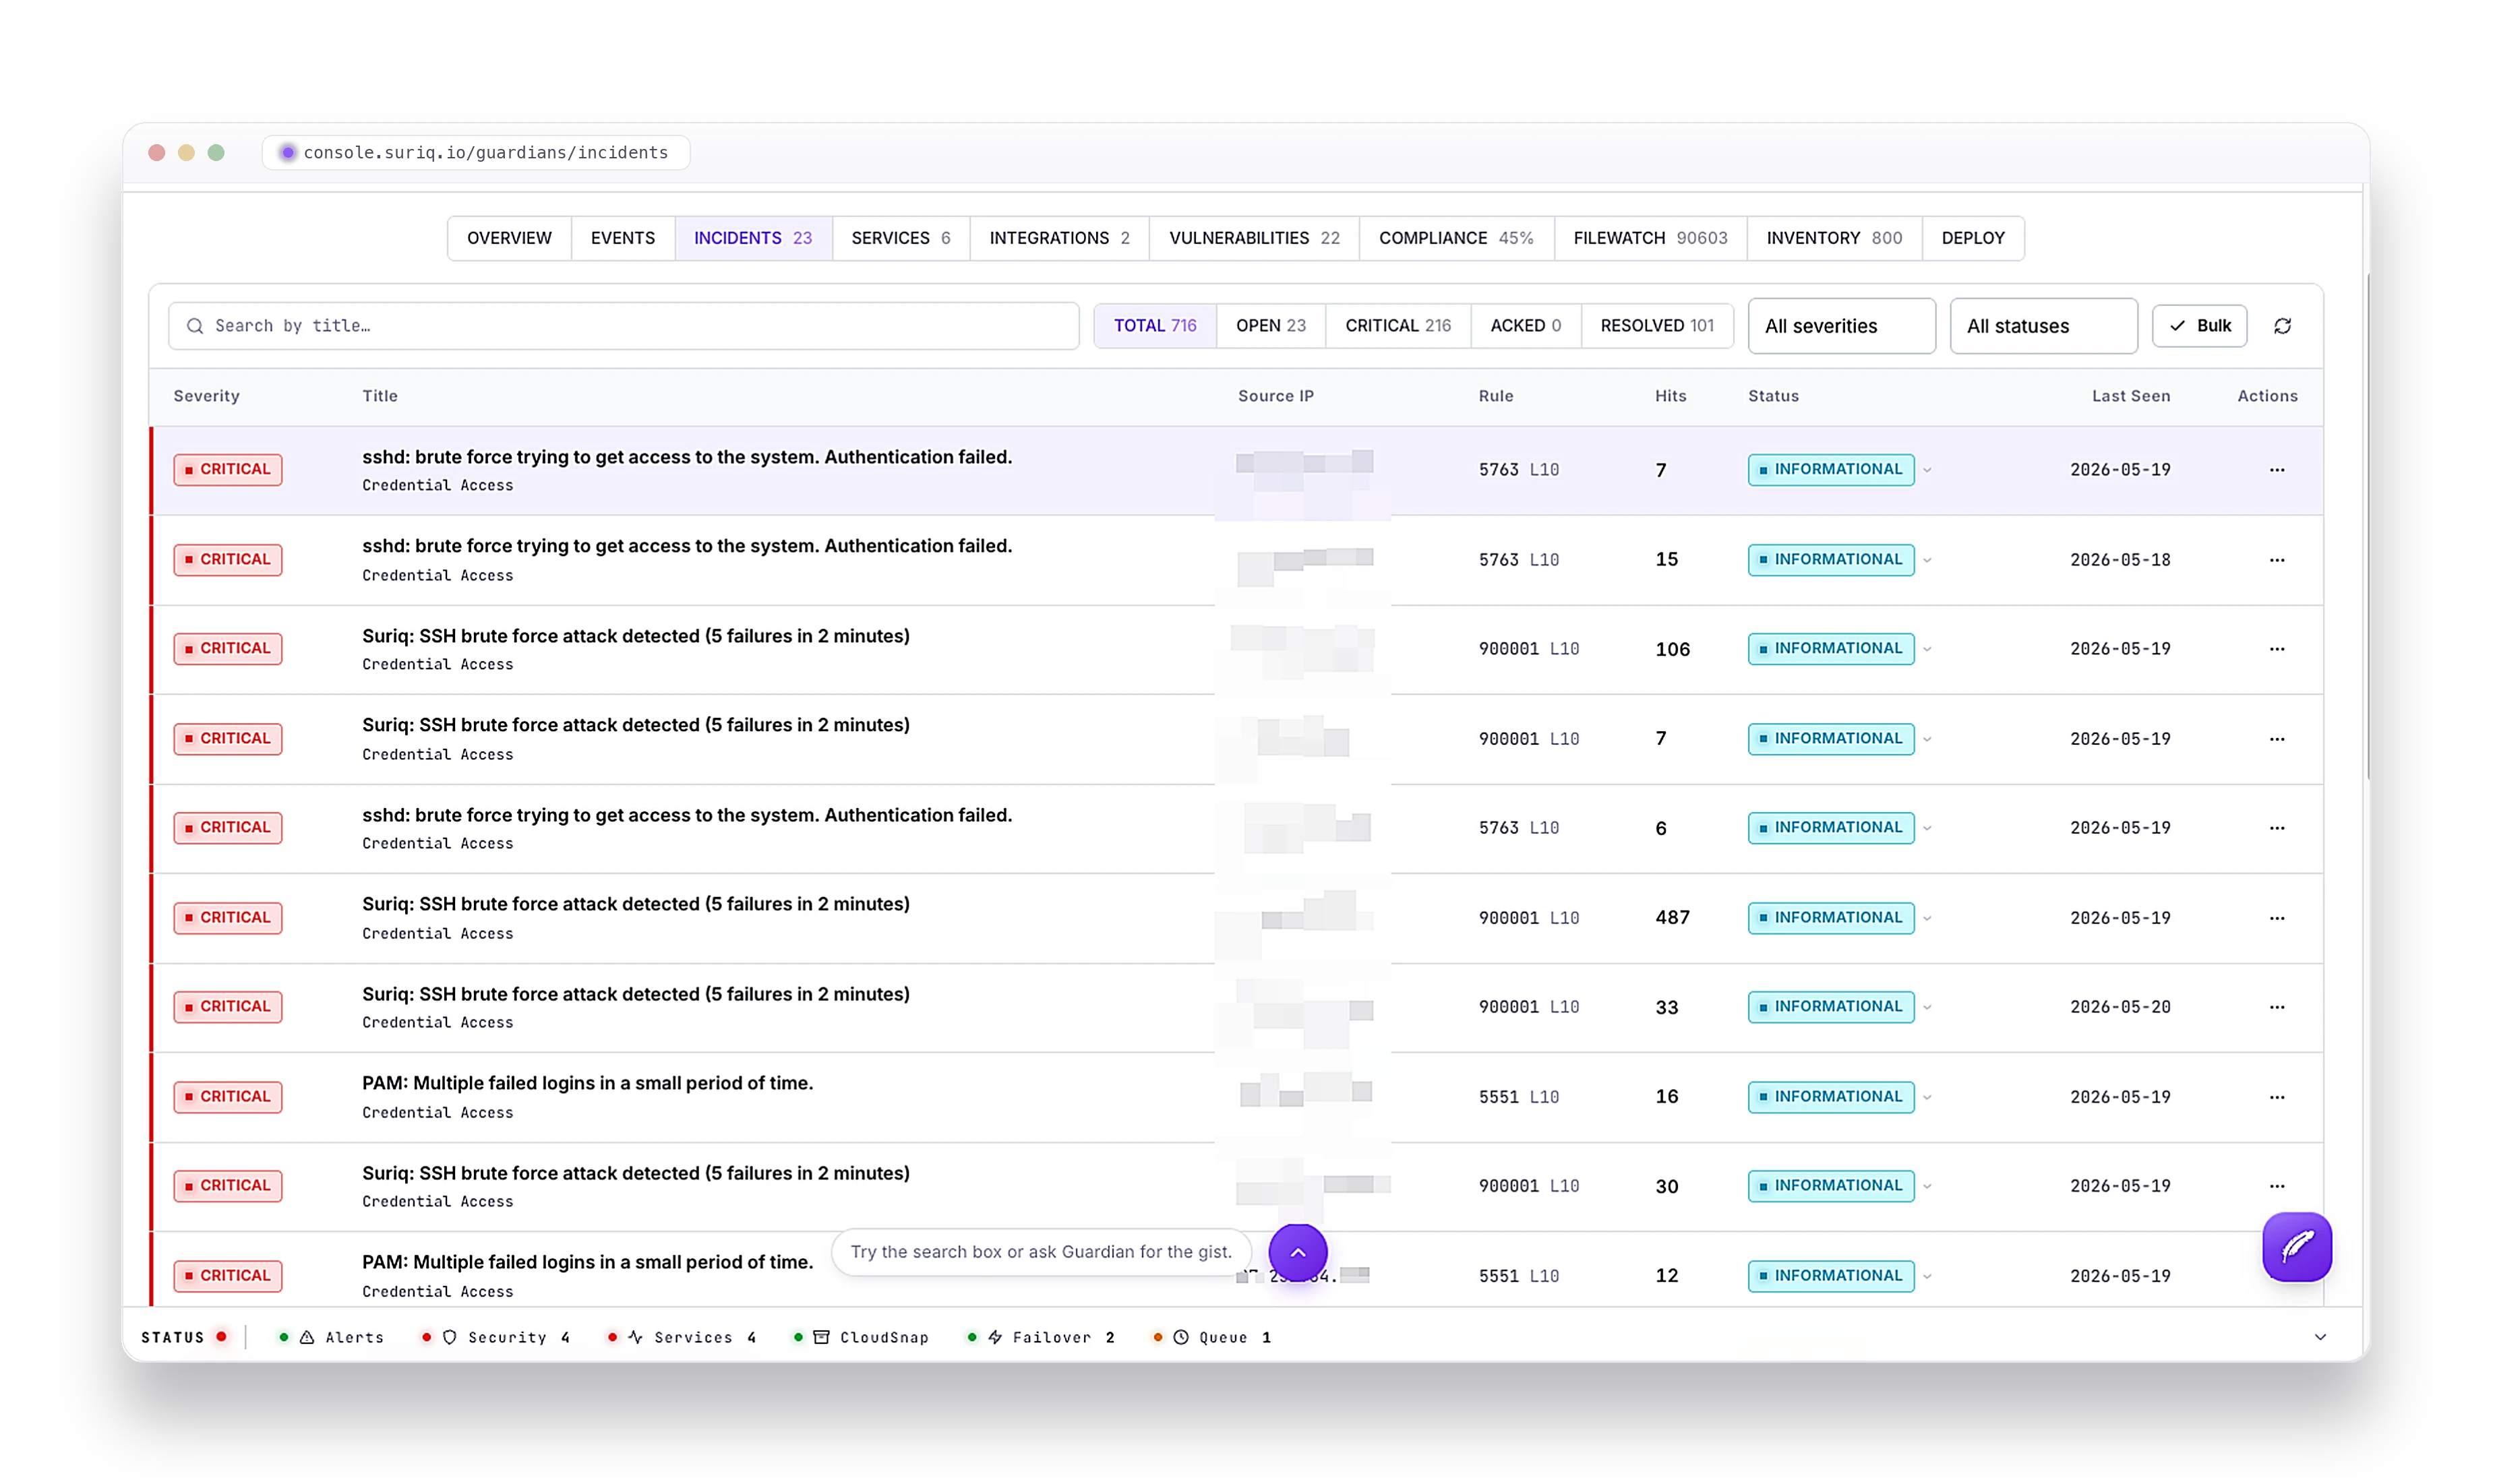This screenshot has height=1484, width=2493.
Task: Filter by Acked 0 incidents
Action: [1525, 326]
